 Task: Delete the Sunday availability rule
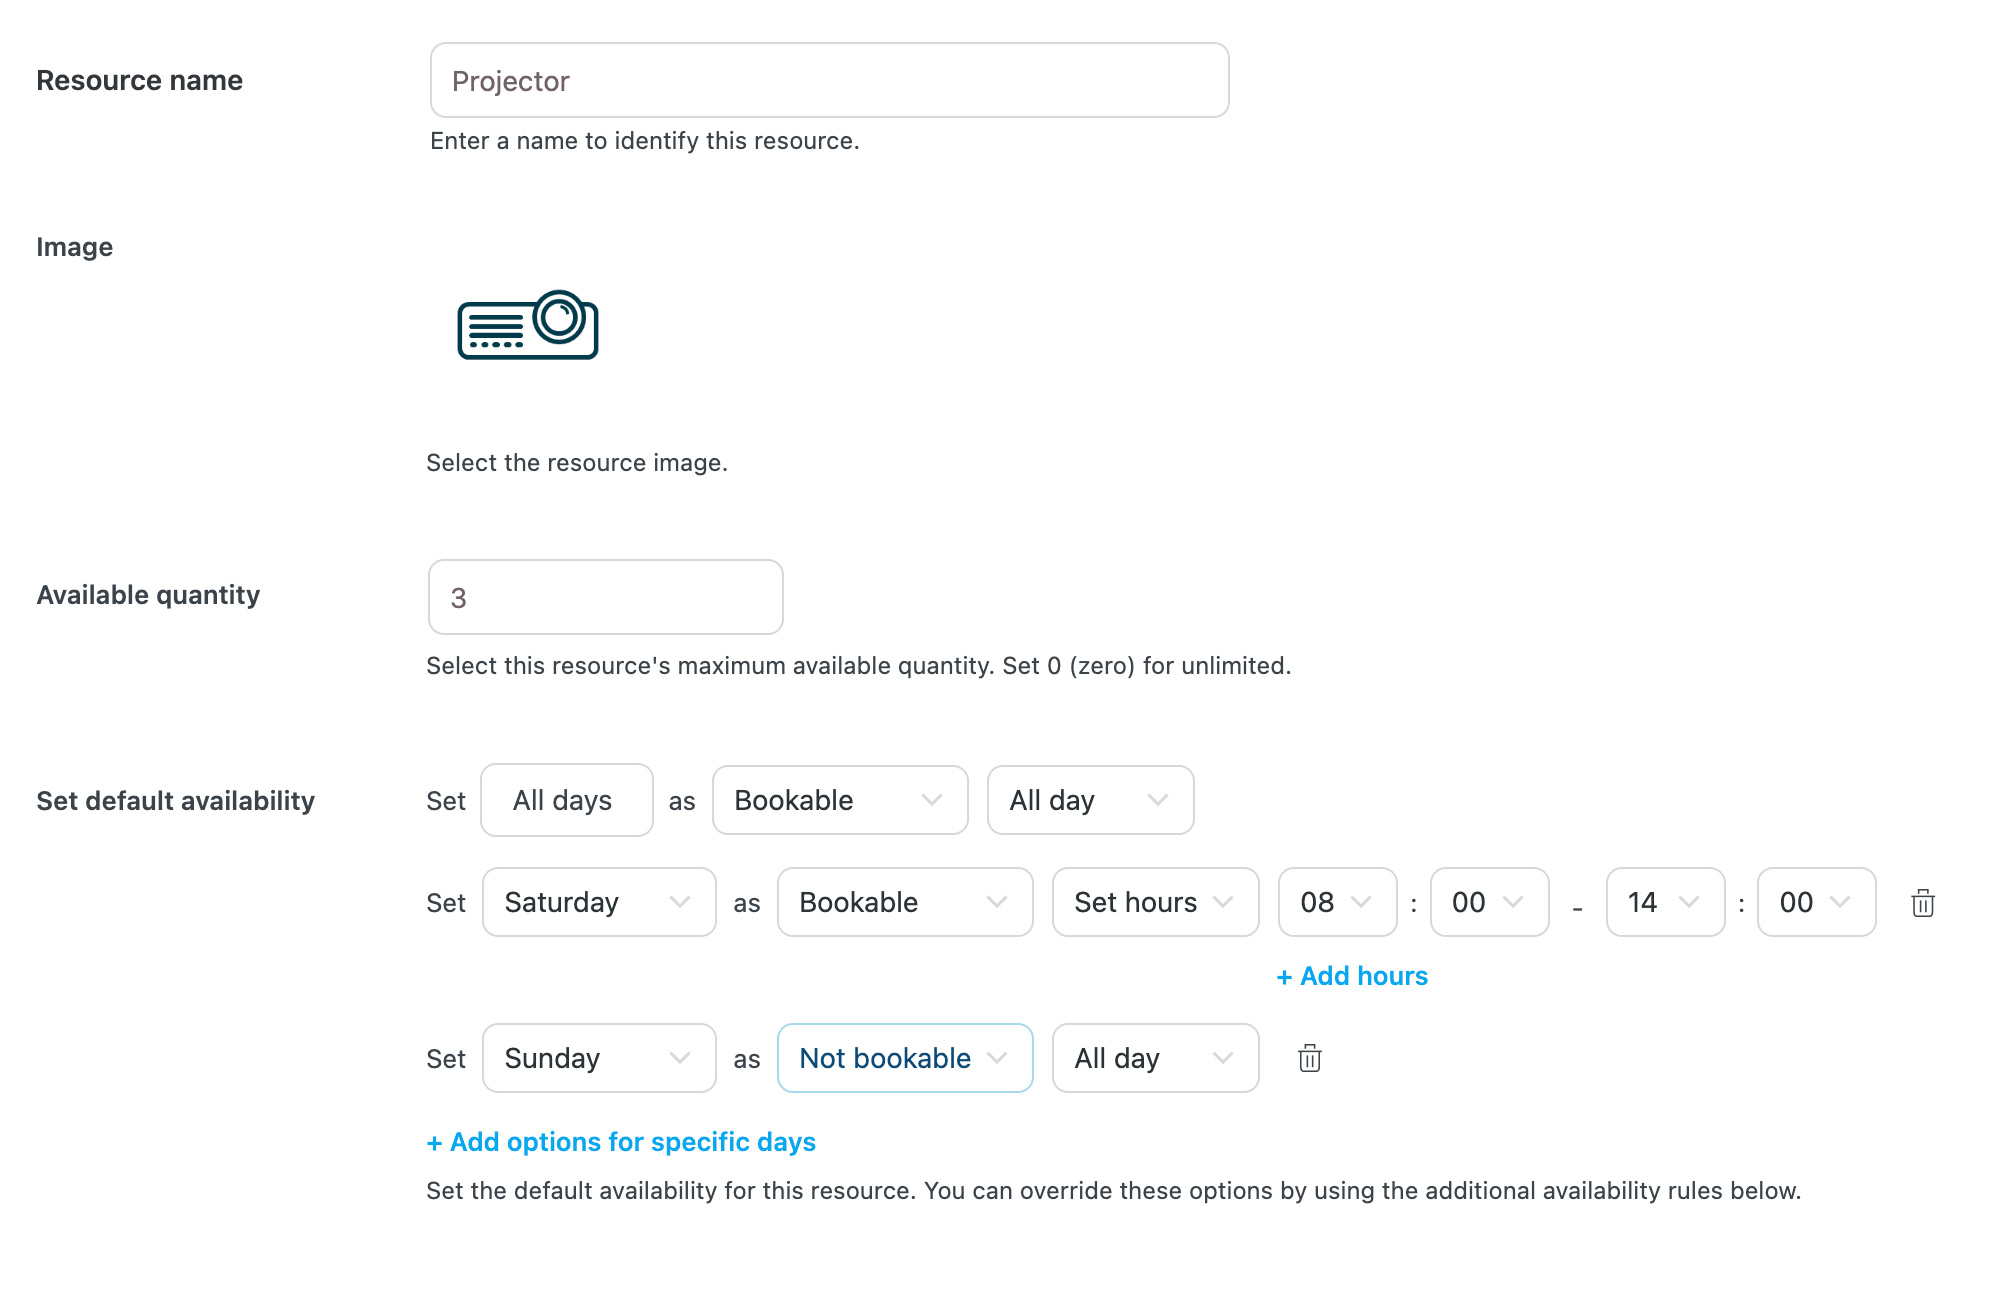pos(1309,1058)
